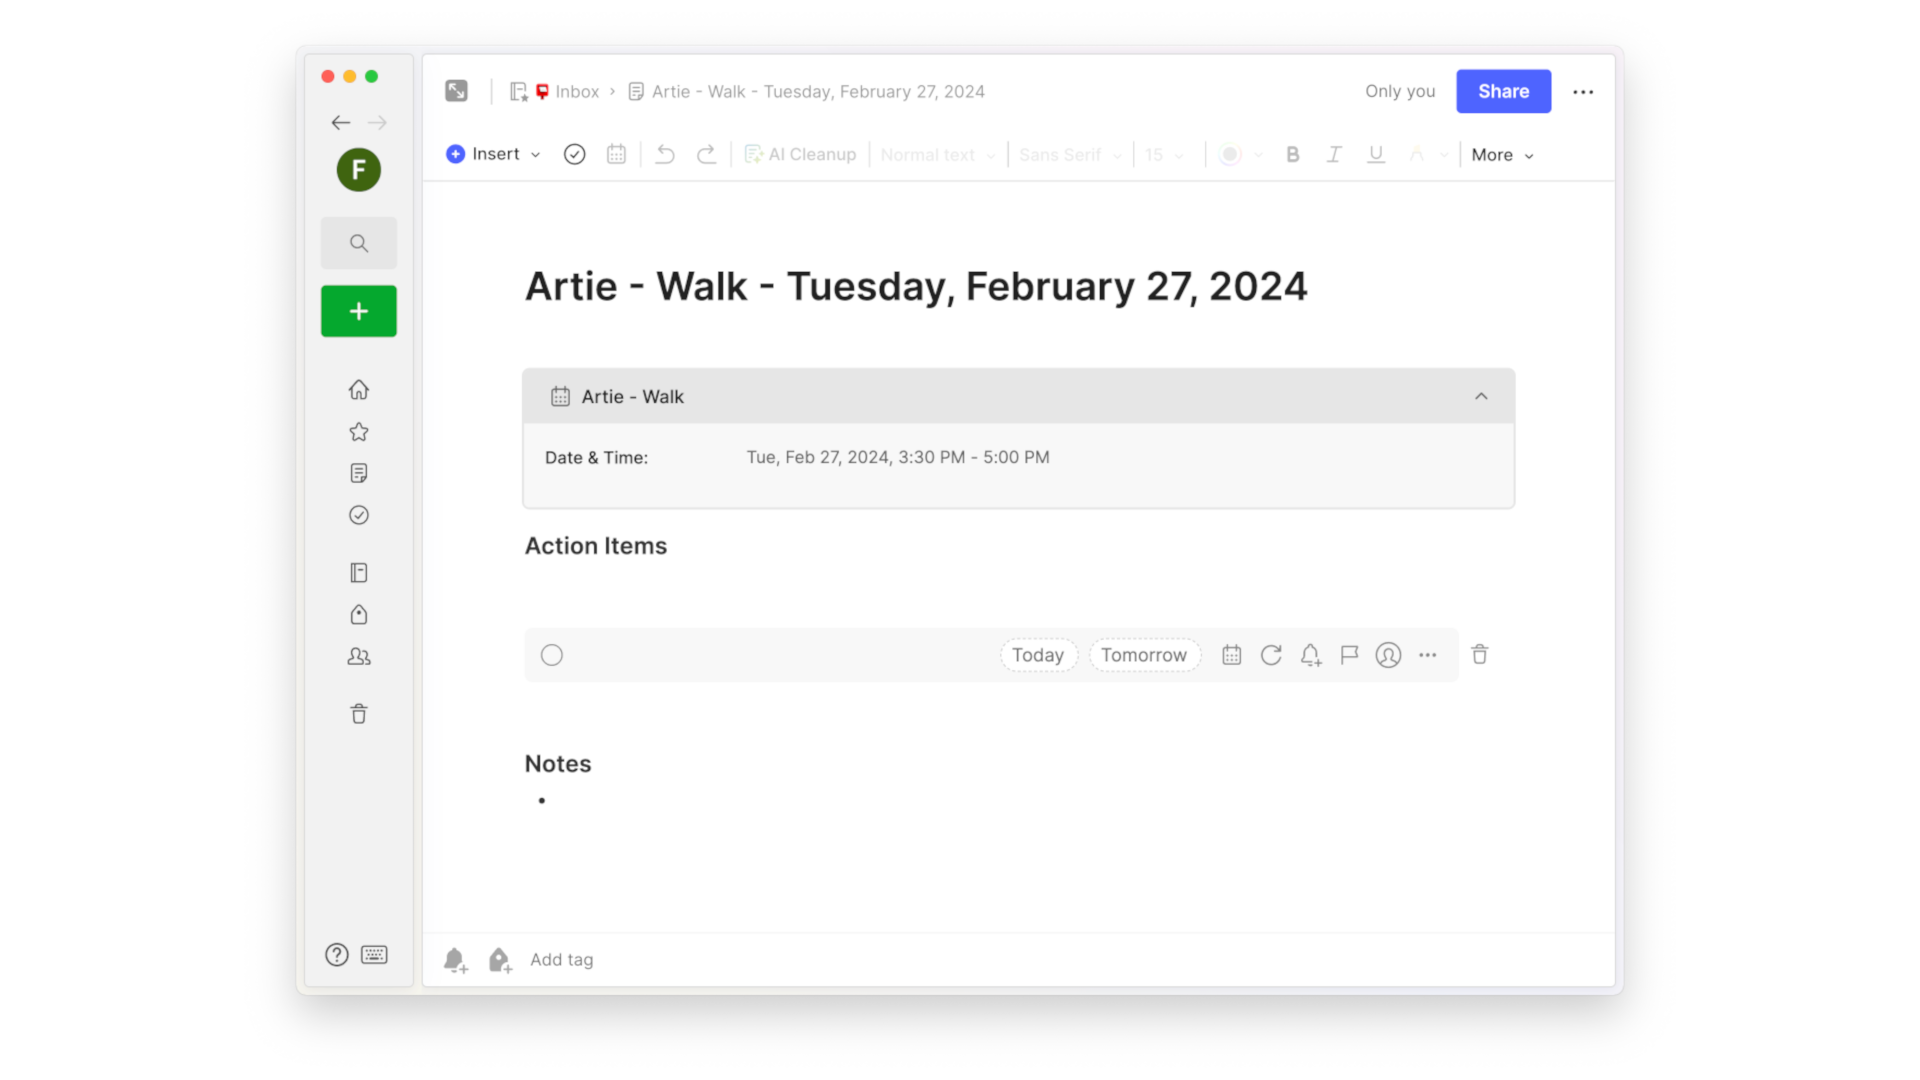1920x1080 pixels.
Task: Open the Insert dropdown menu
Action: click(494, 154)
